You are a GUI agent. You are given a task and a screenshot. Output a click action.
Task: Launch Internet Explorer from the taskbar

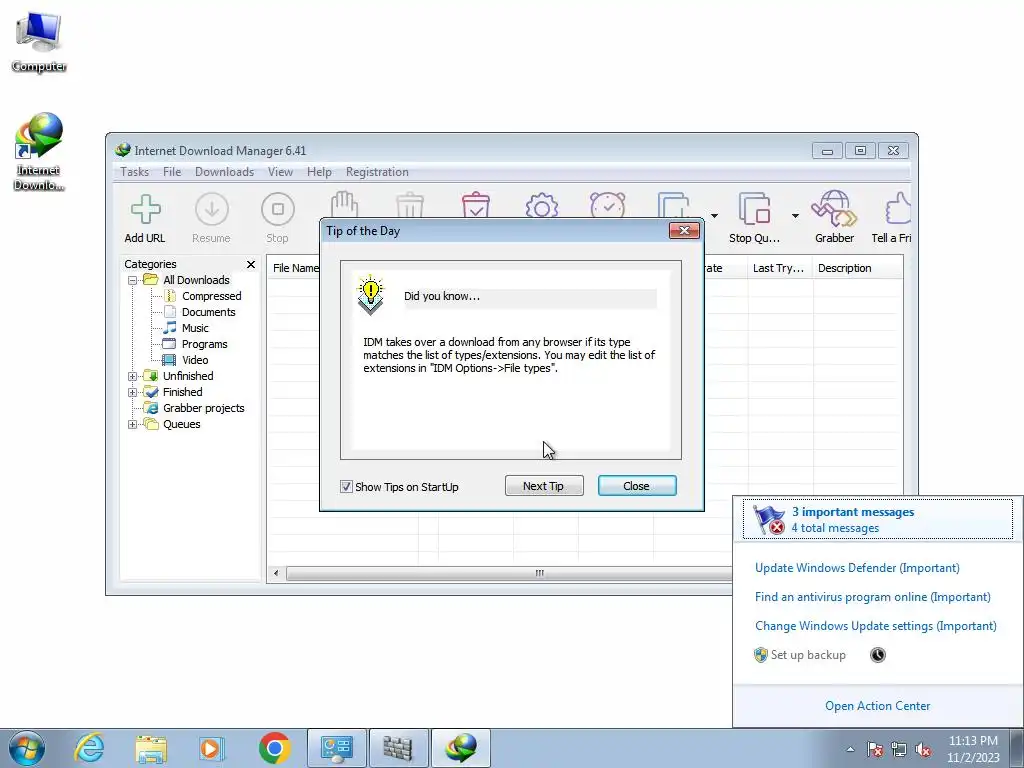click(89, 748)
